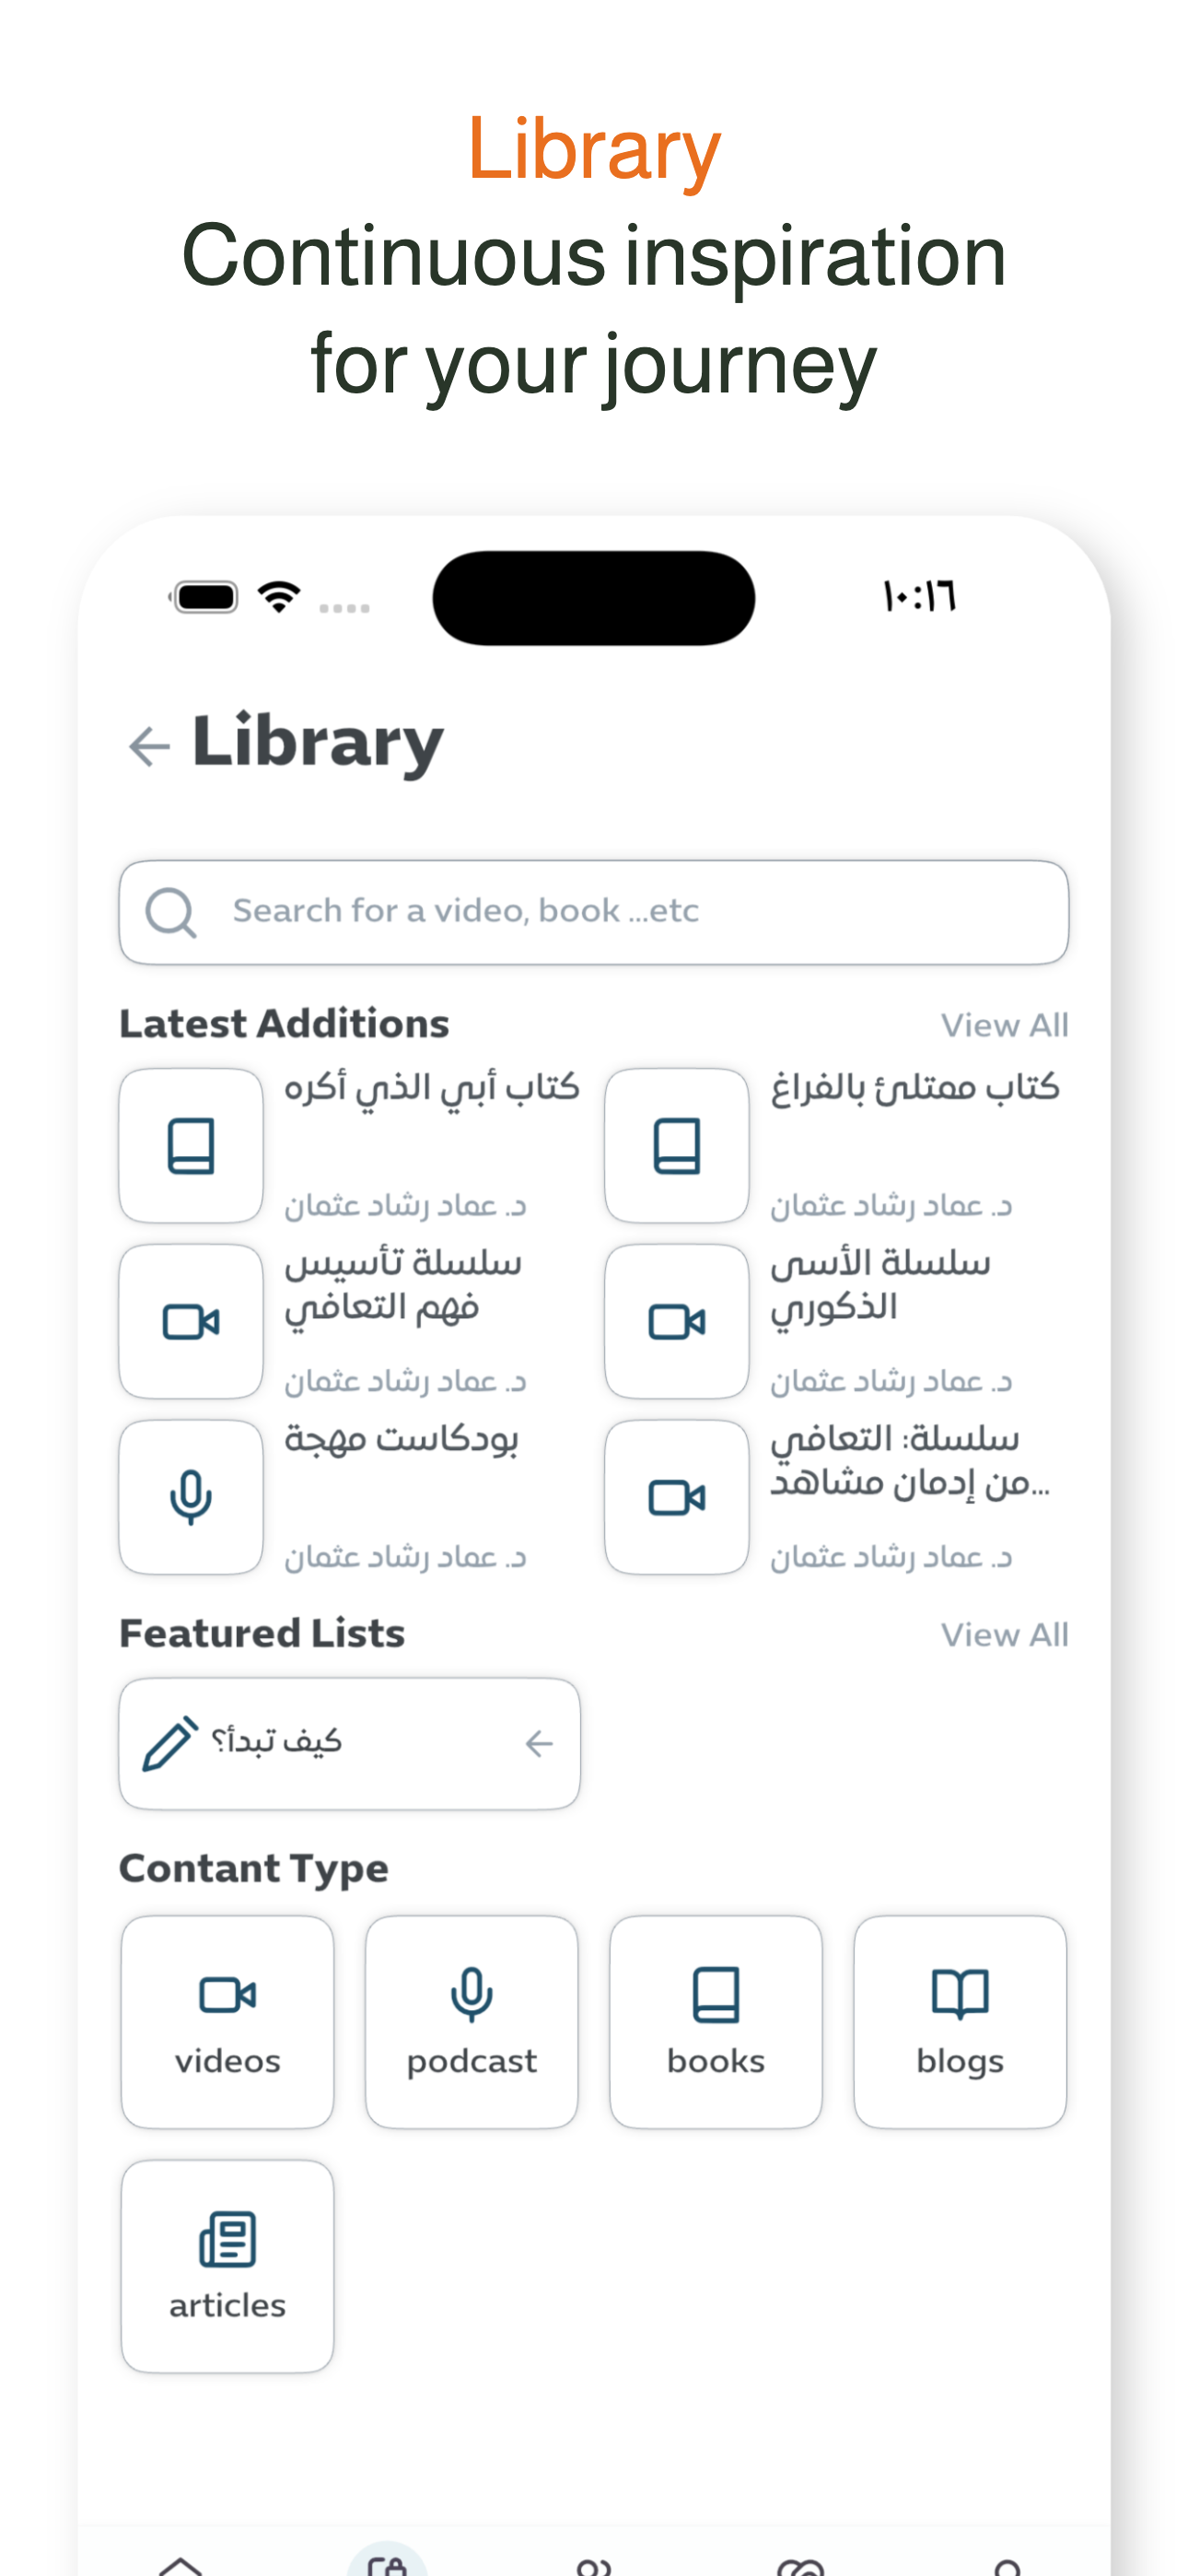Open the podcast content type
1188x2576 pixels.
coord(471,2021)
